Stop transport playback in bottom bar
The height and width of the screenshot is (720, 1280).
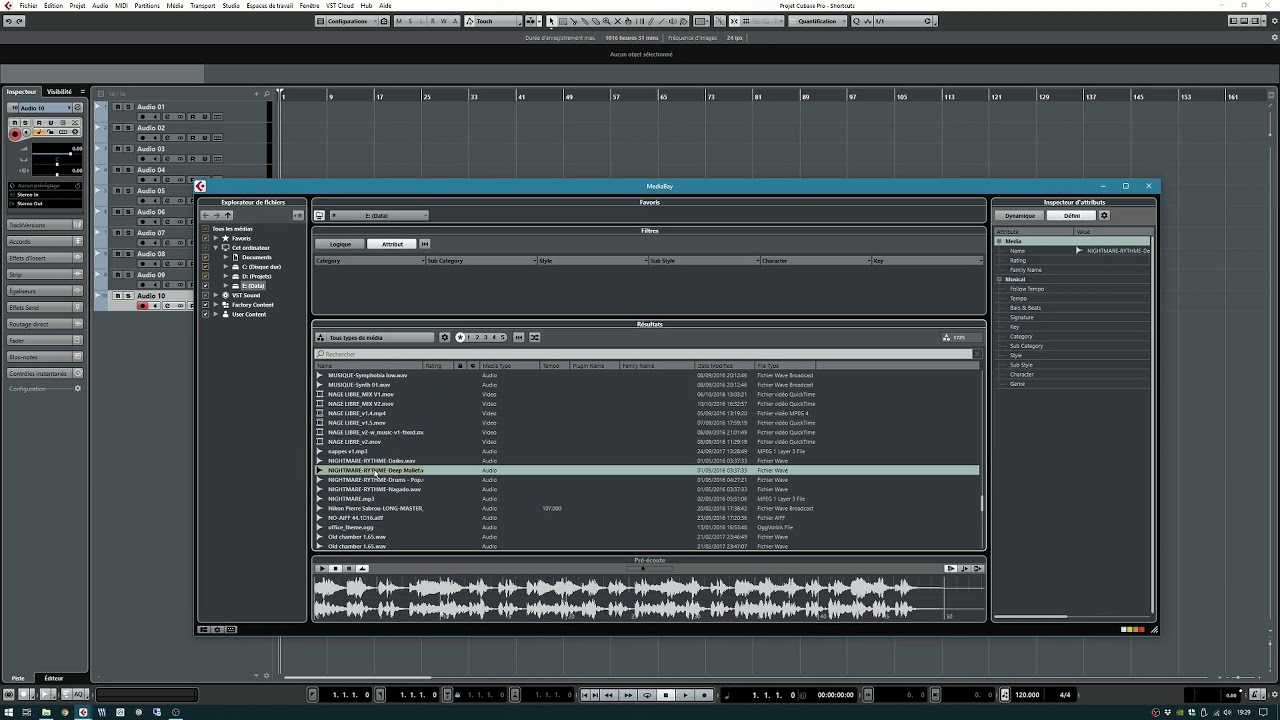[x=666, y=695]
